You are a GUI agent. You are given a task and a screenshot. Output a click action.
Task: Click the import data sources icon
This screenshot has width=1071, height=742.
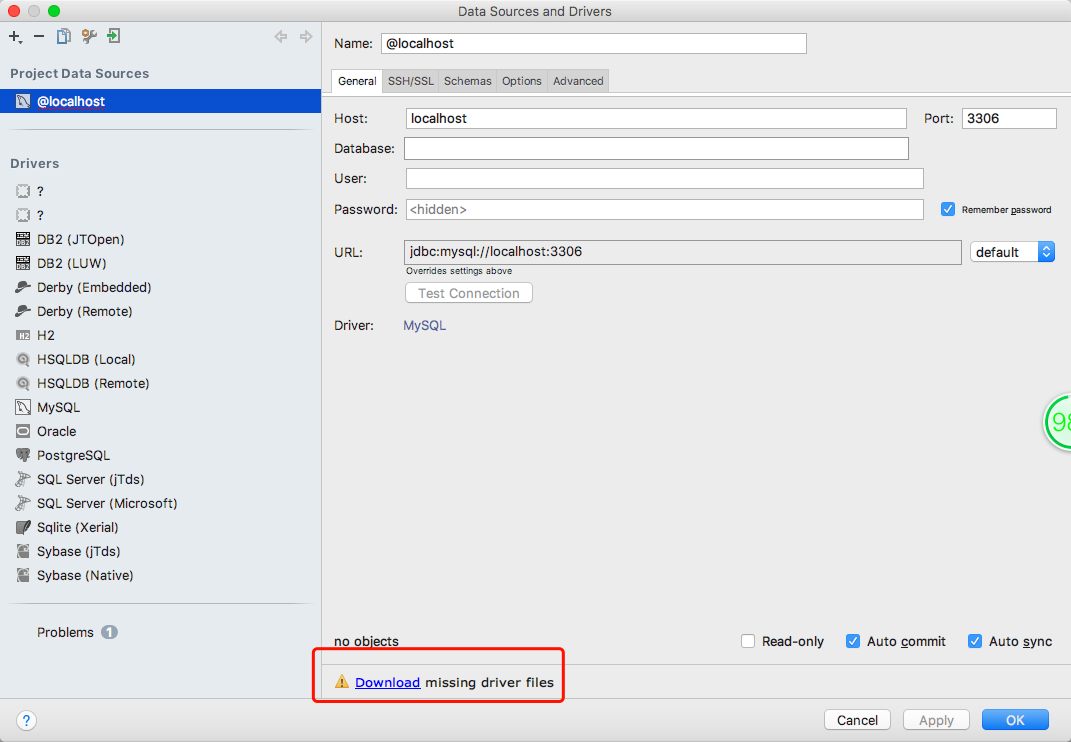(x=113, y=36)
